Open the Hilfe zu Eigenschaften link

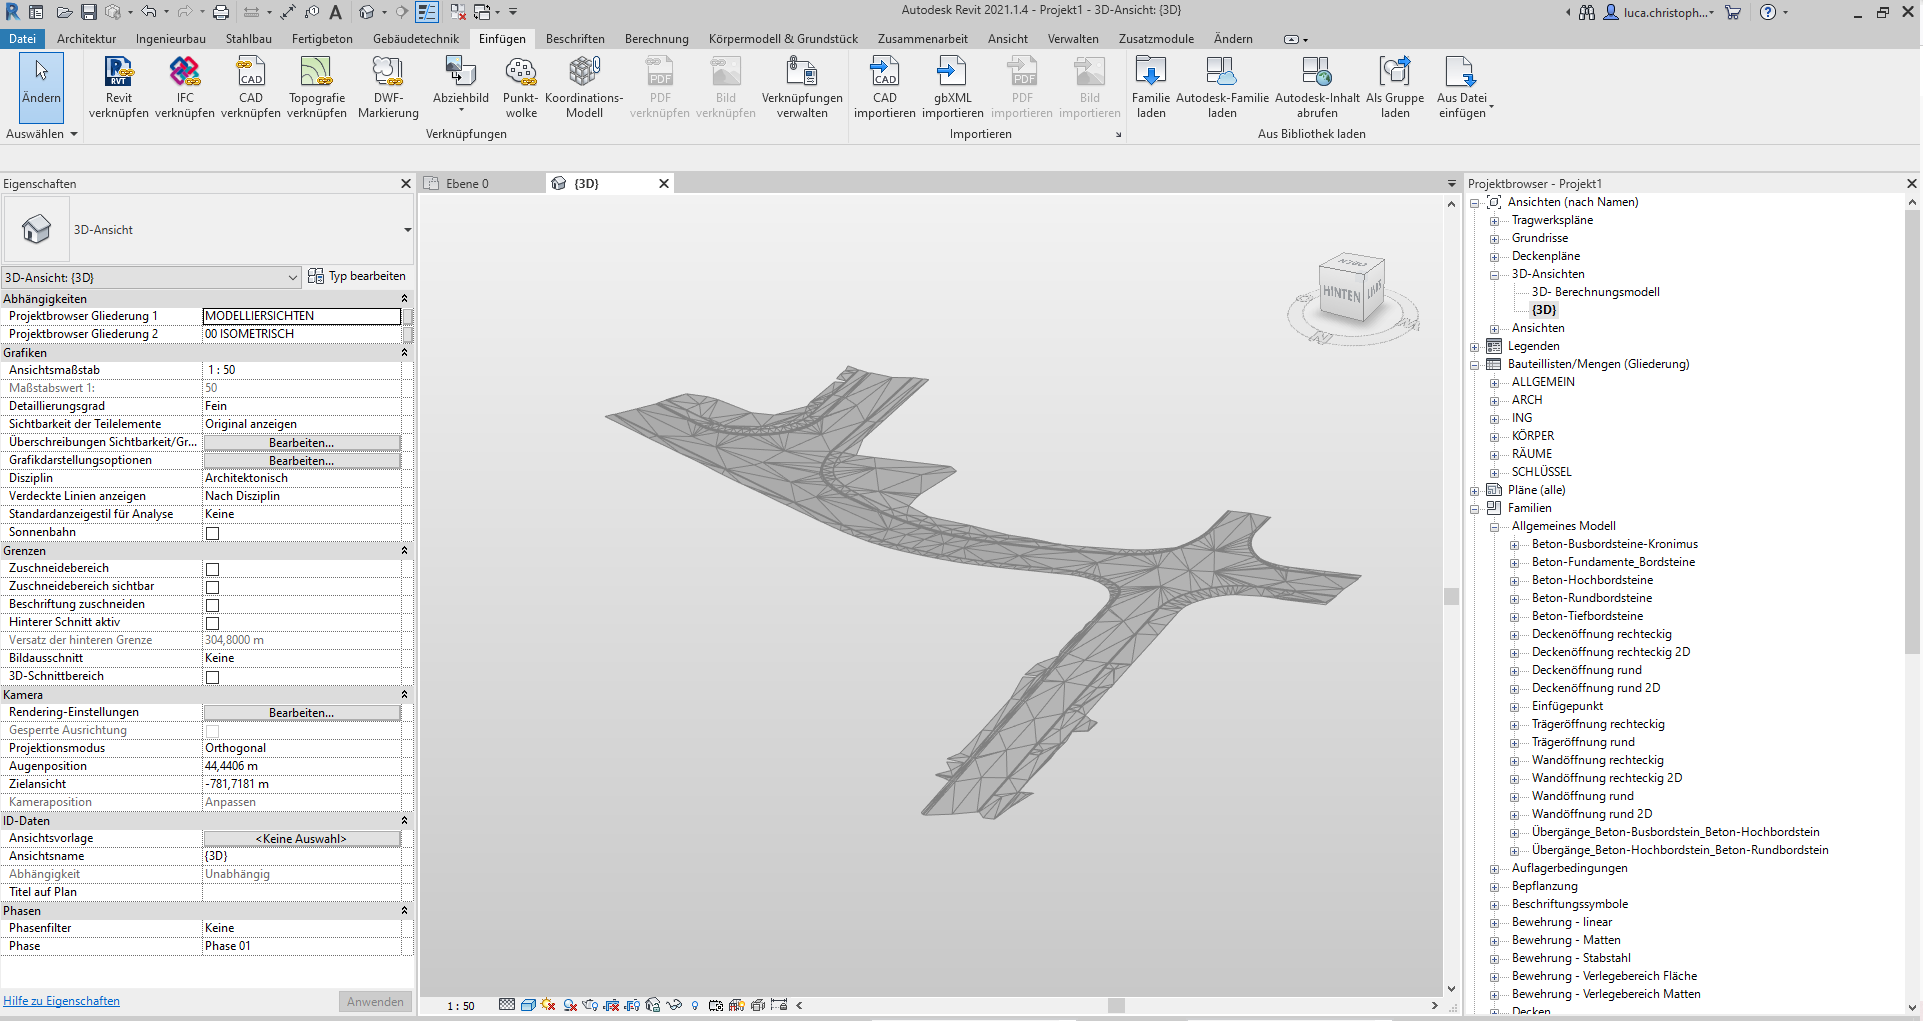coord(61,1001)
